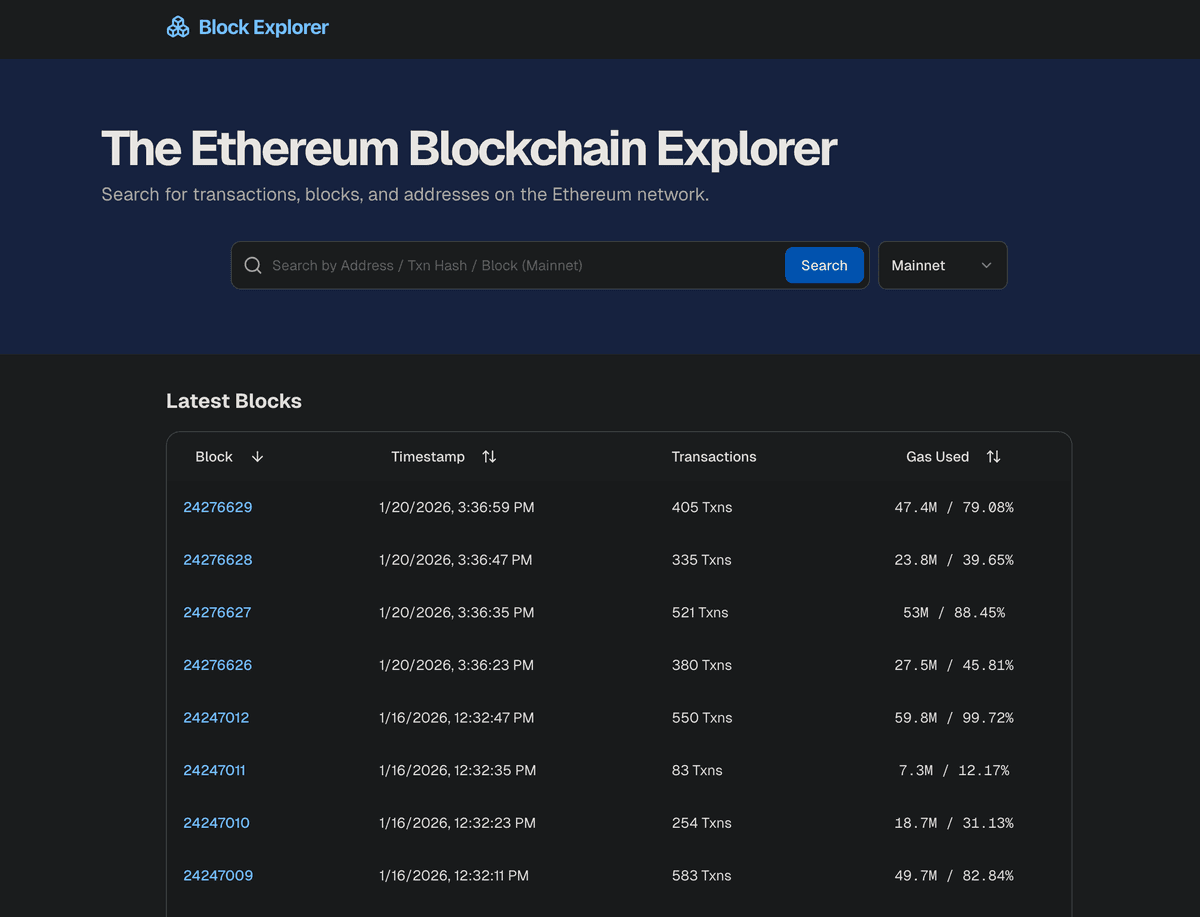
Task: Toggle the Gas Used column sort icon
Action: (993, 456)
